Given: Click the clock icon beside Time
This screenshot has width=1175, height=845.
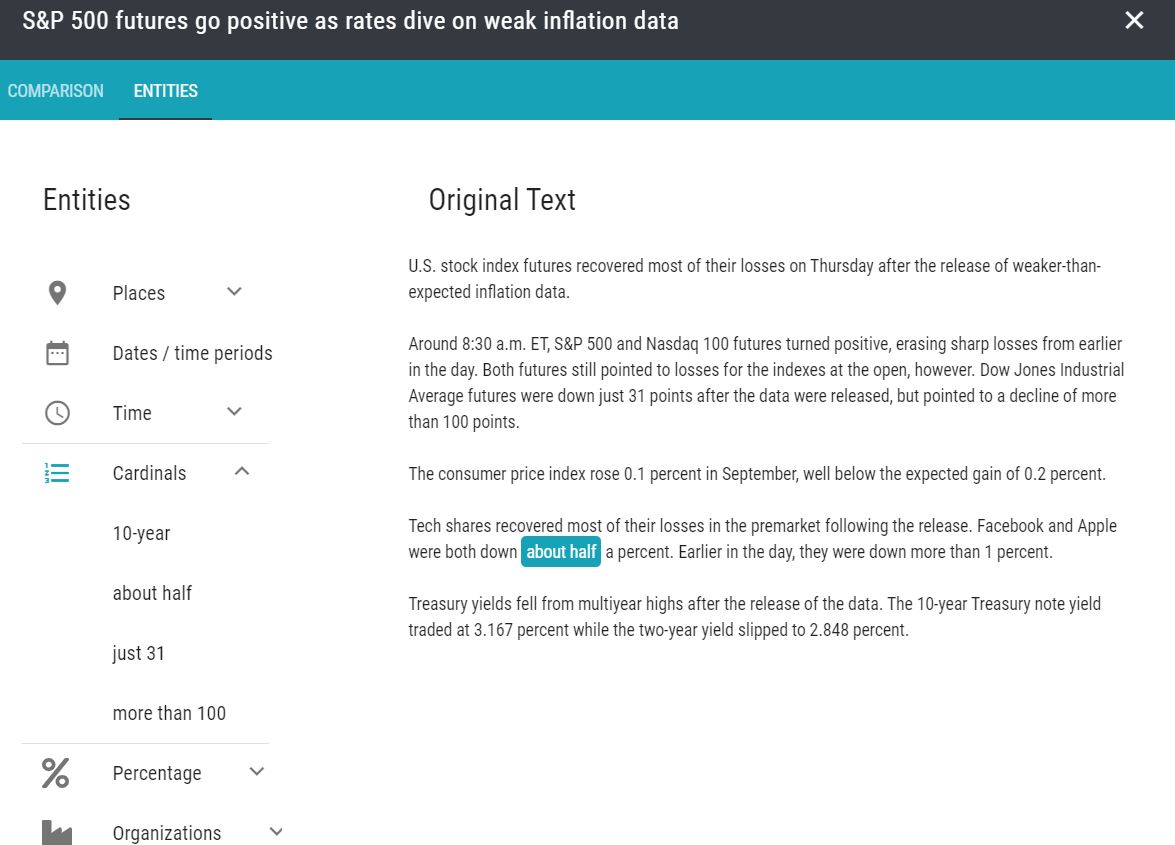Looking at the screenshot, I should [57, 413].
